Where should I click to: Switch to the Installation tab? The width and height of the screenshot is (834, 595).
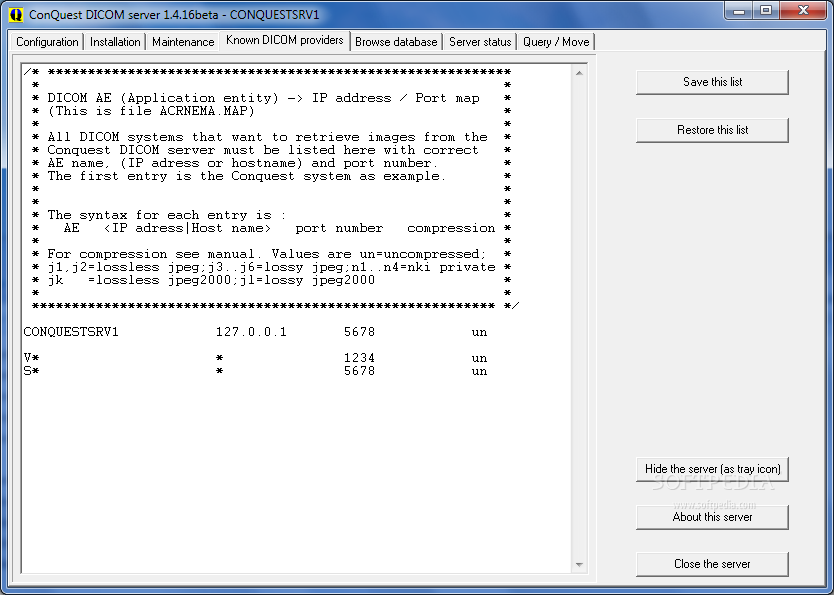115,42
